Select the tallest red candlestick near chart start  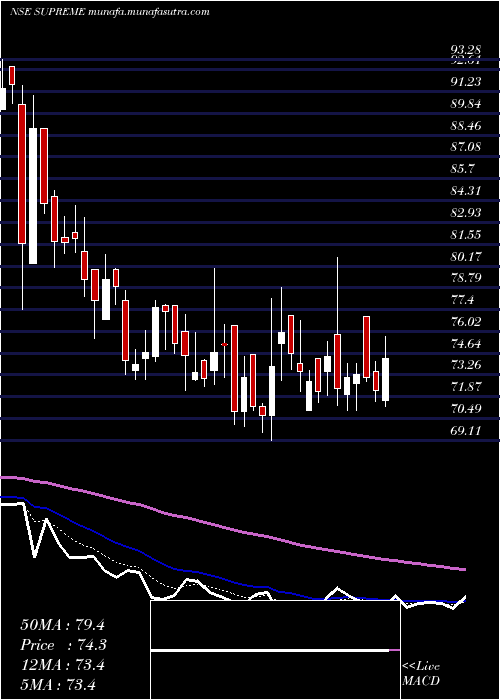[x=22, y=174]
